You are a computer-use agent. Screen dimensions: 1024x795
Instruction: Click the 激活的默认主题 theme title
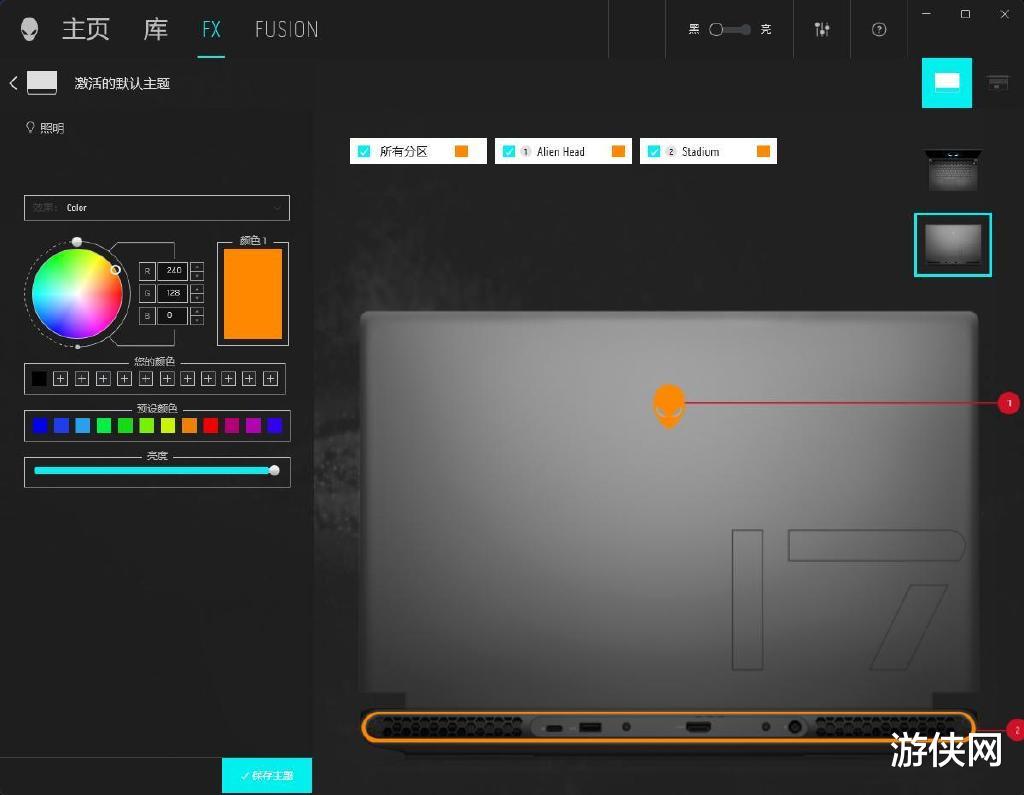click(x=122, y=84)
